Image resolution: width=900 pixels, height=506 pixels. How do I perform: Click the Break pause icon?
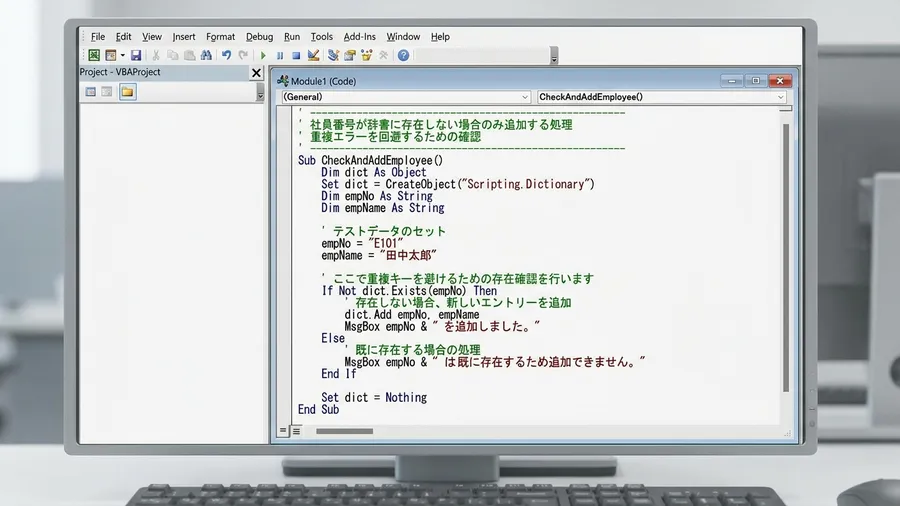[280, 56]
